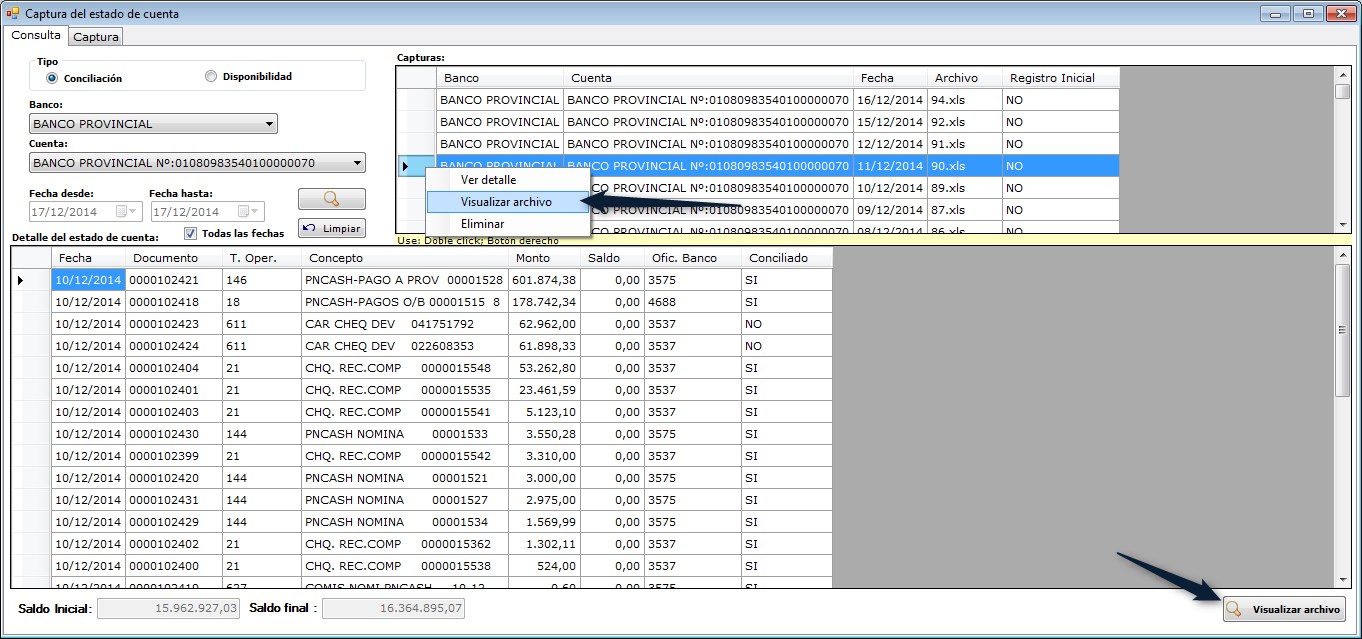The image size is (1362, 639).
Task: Switch to the Captura tab
Action: pyautogui.click(x=96, y=37)
